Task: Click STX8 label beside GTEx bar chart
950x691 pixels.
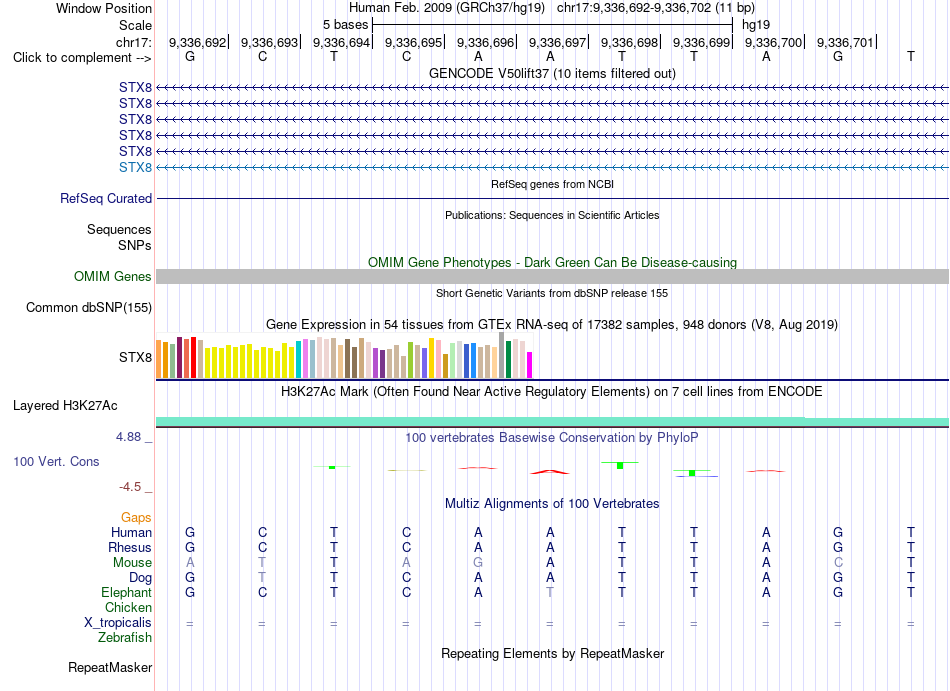Action: [x=135, y=357]
